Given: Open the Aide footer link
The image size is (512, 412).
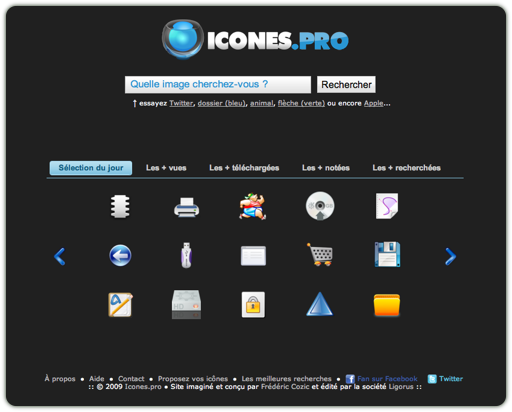Looking at the screenshot, I should click(97, 379).
